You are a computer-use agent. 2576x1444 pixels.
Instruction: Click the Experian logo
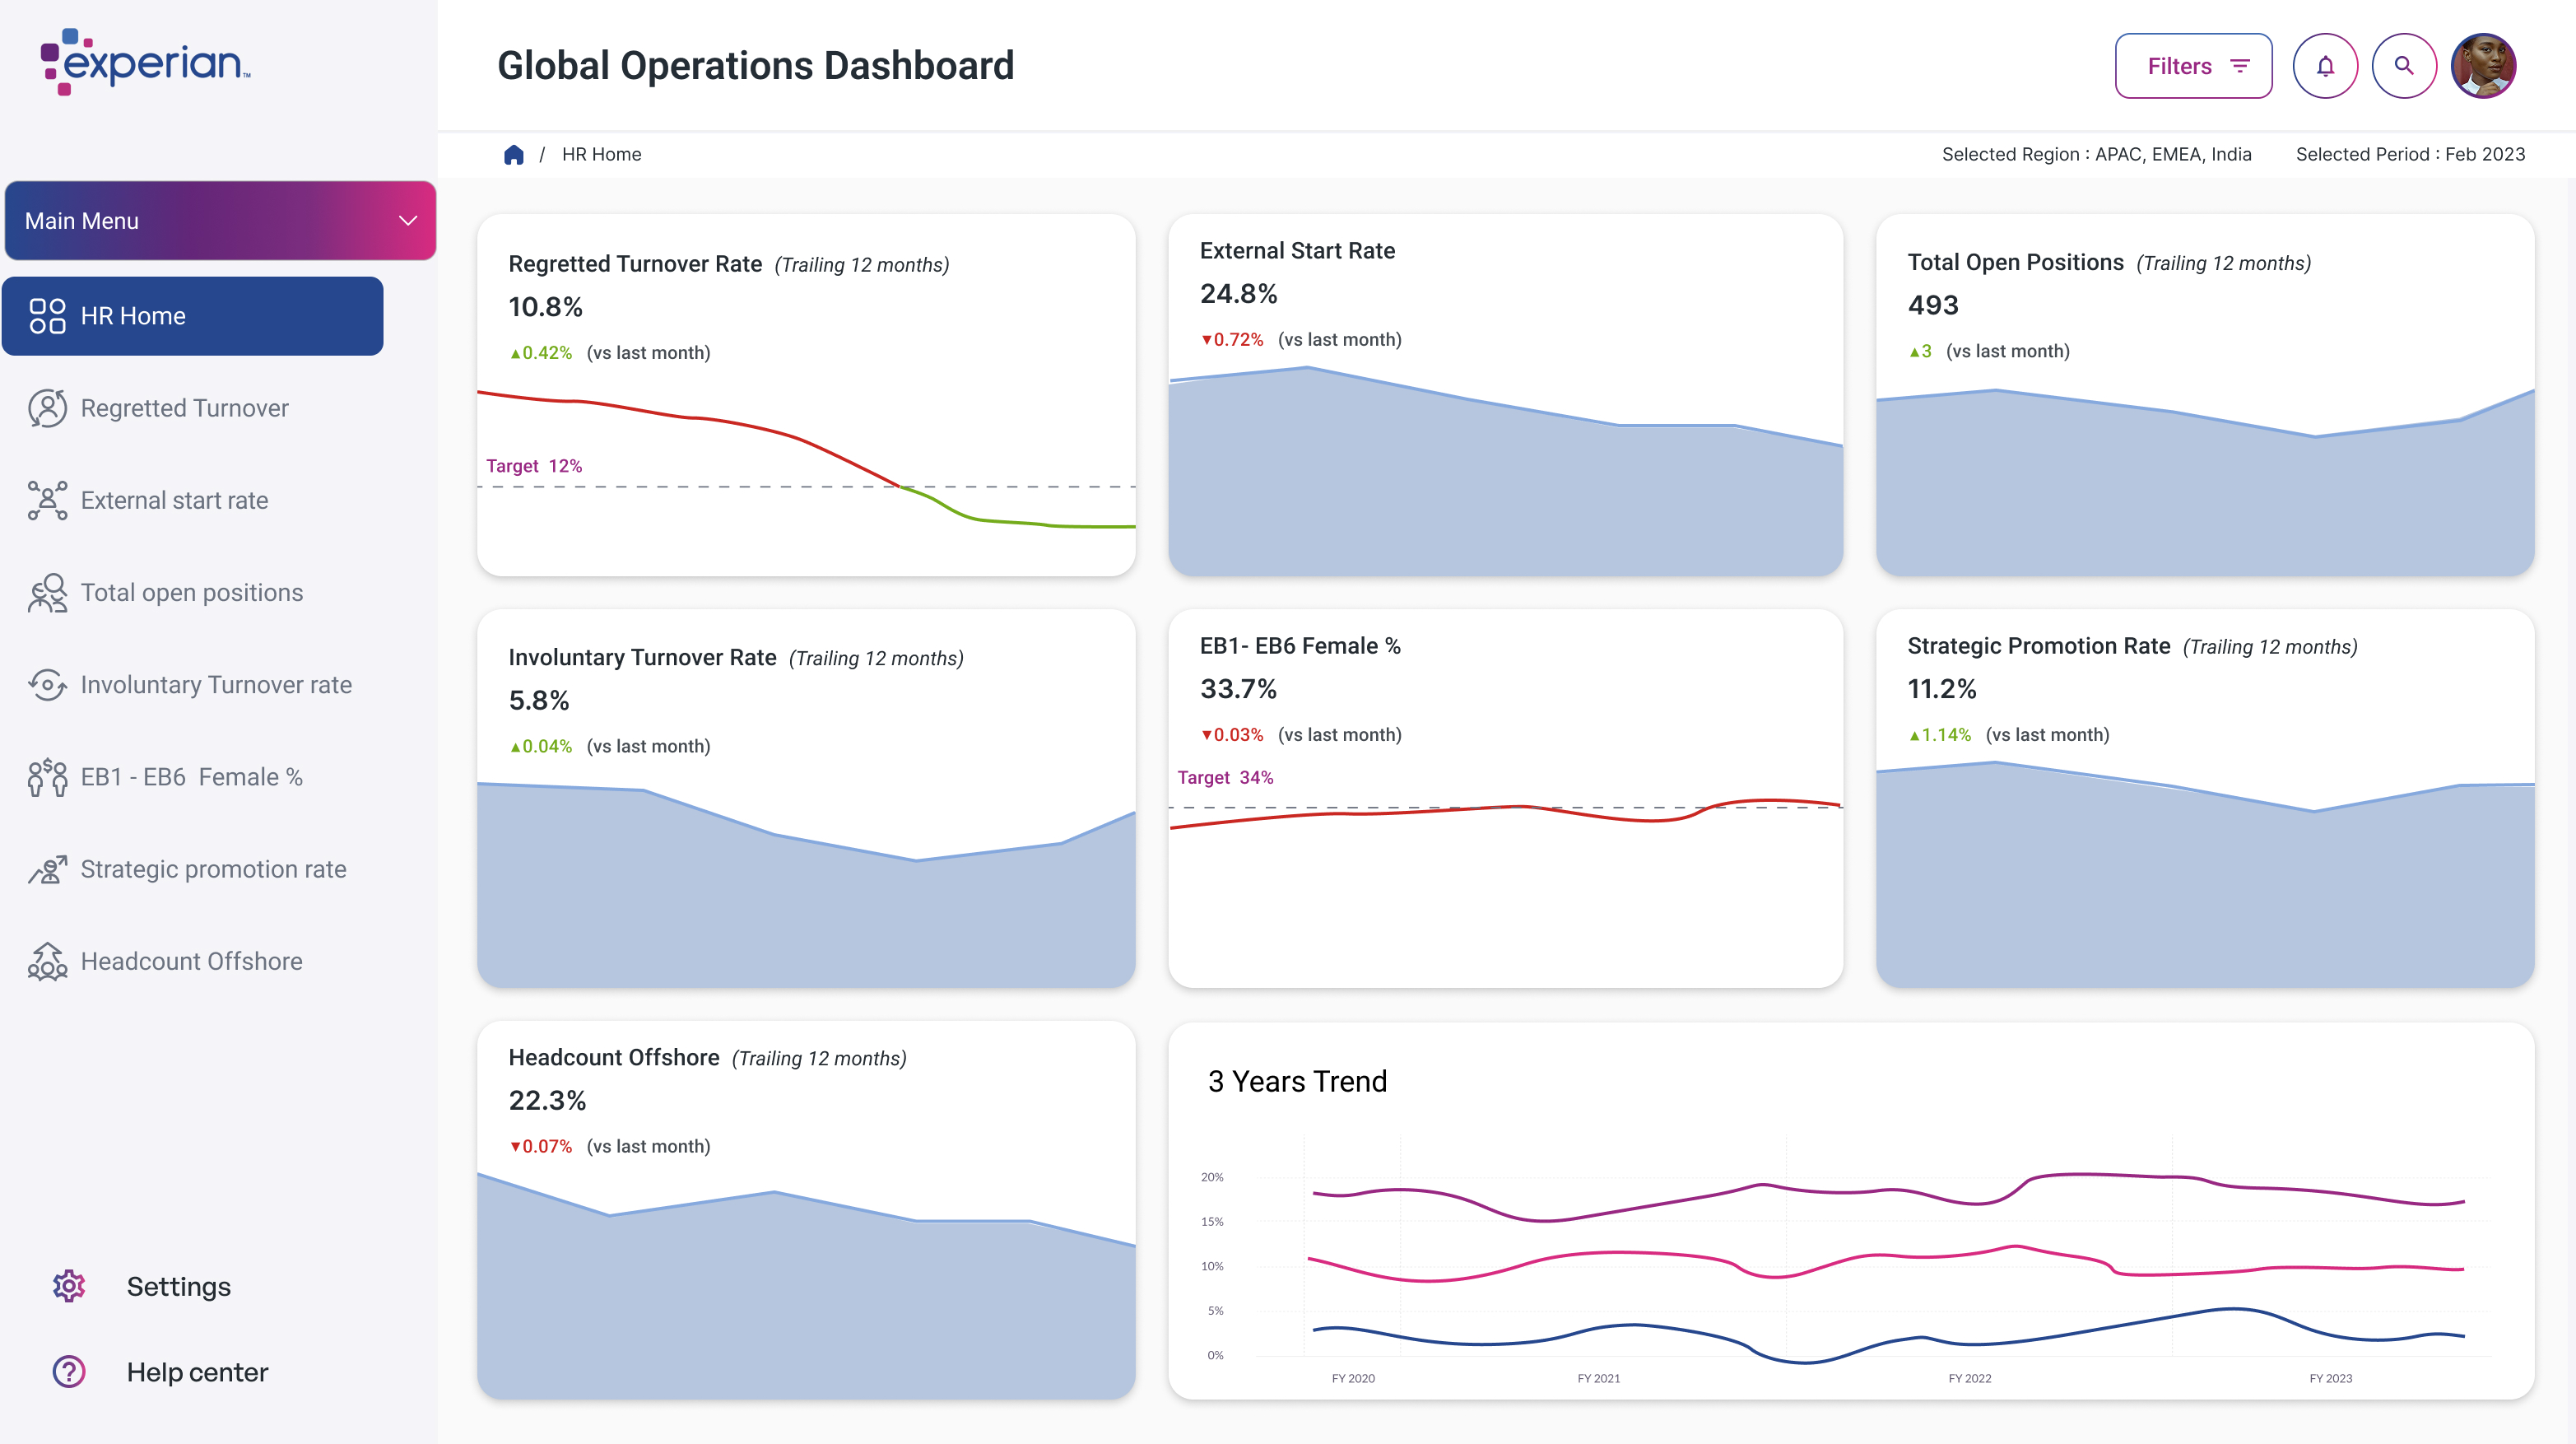[146, 62]
